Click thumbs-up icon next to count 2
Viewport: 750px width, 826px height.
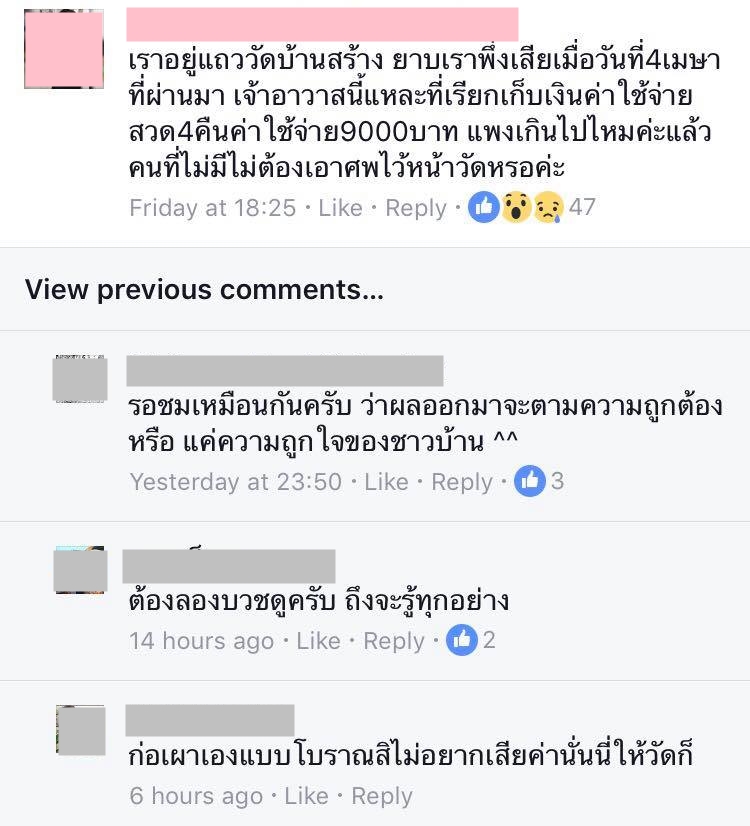click(461, 640)
